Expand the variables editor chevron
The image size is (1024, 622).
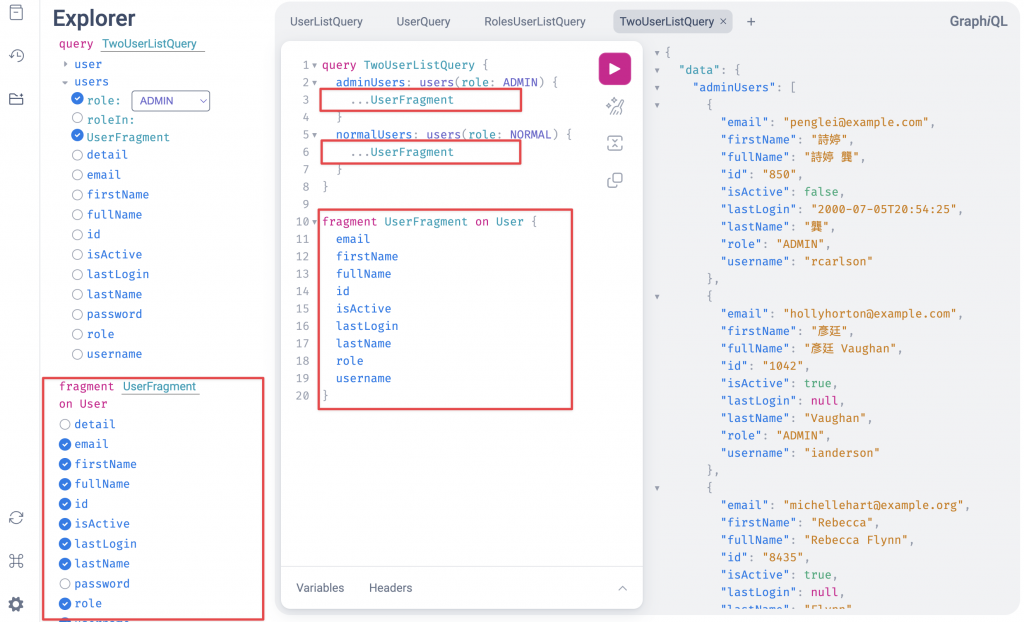(x=622, y=588)
